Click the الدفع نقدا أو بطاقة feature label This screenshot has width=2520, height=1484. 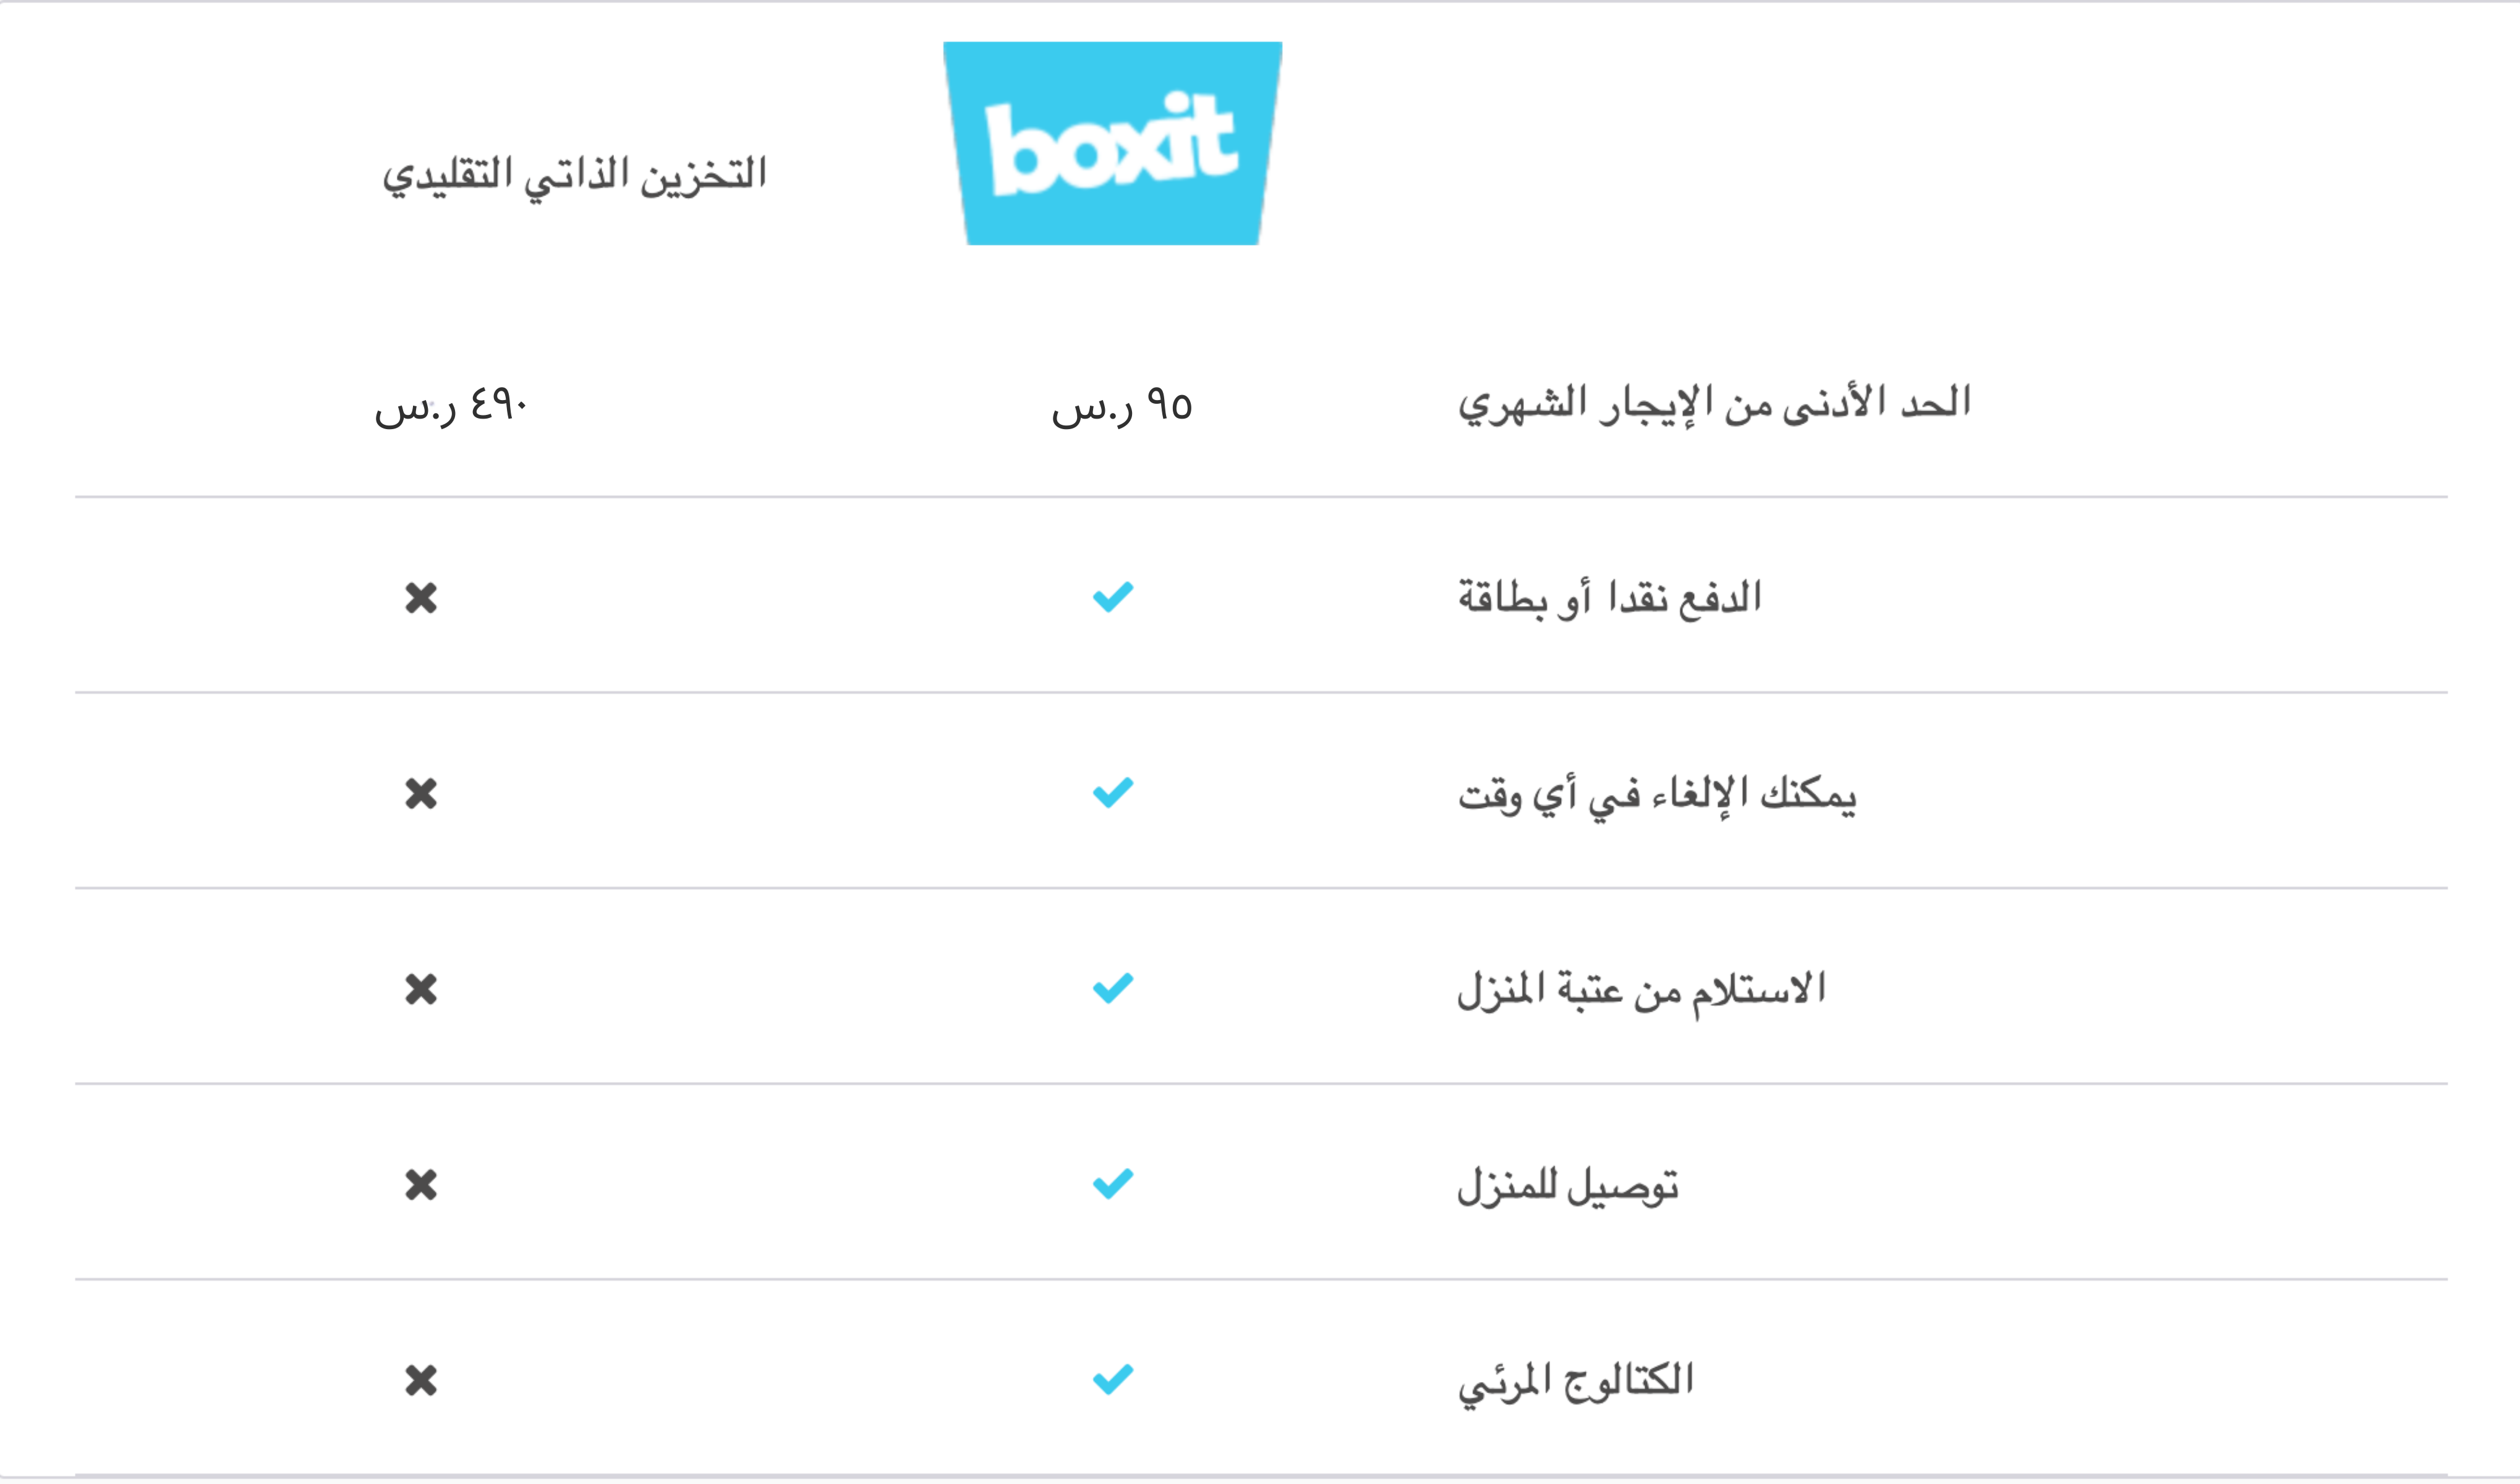coord(1609,598)
